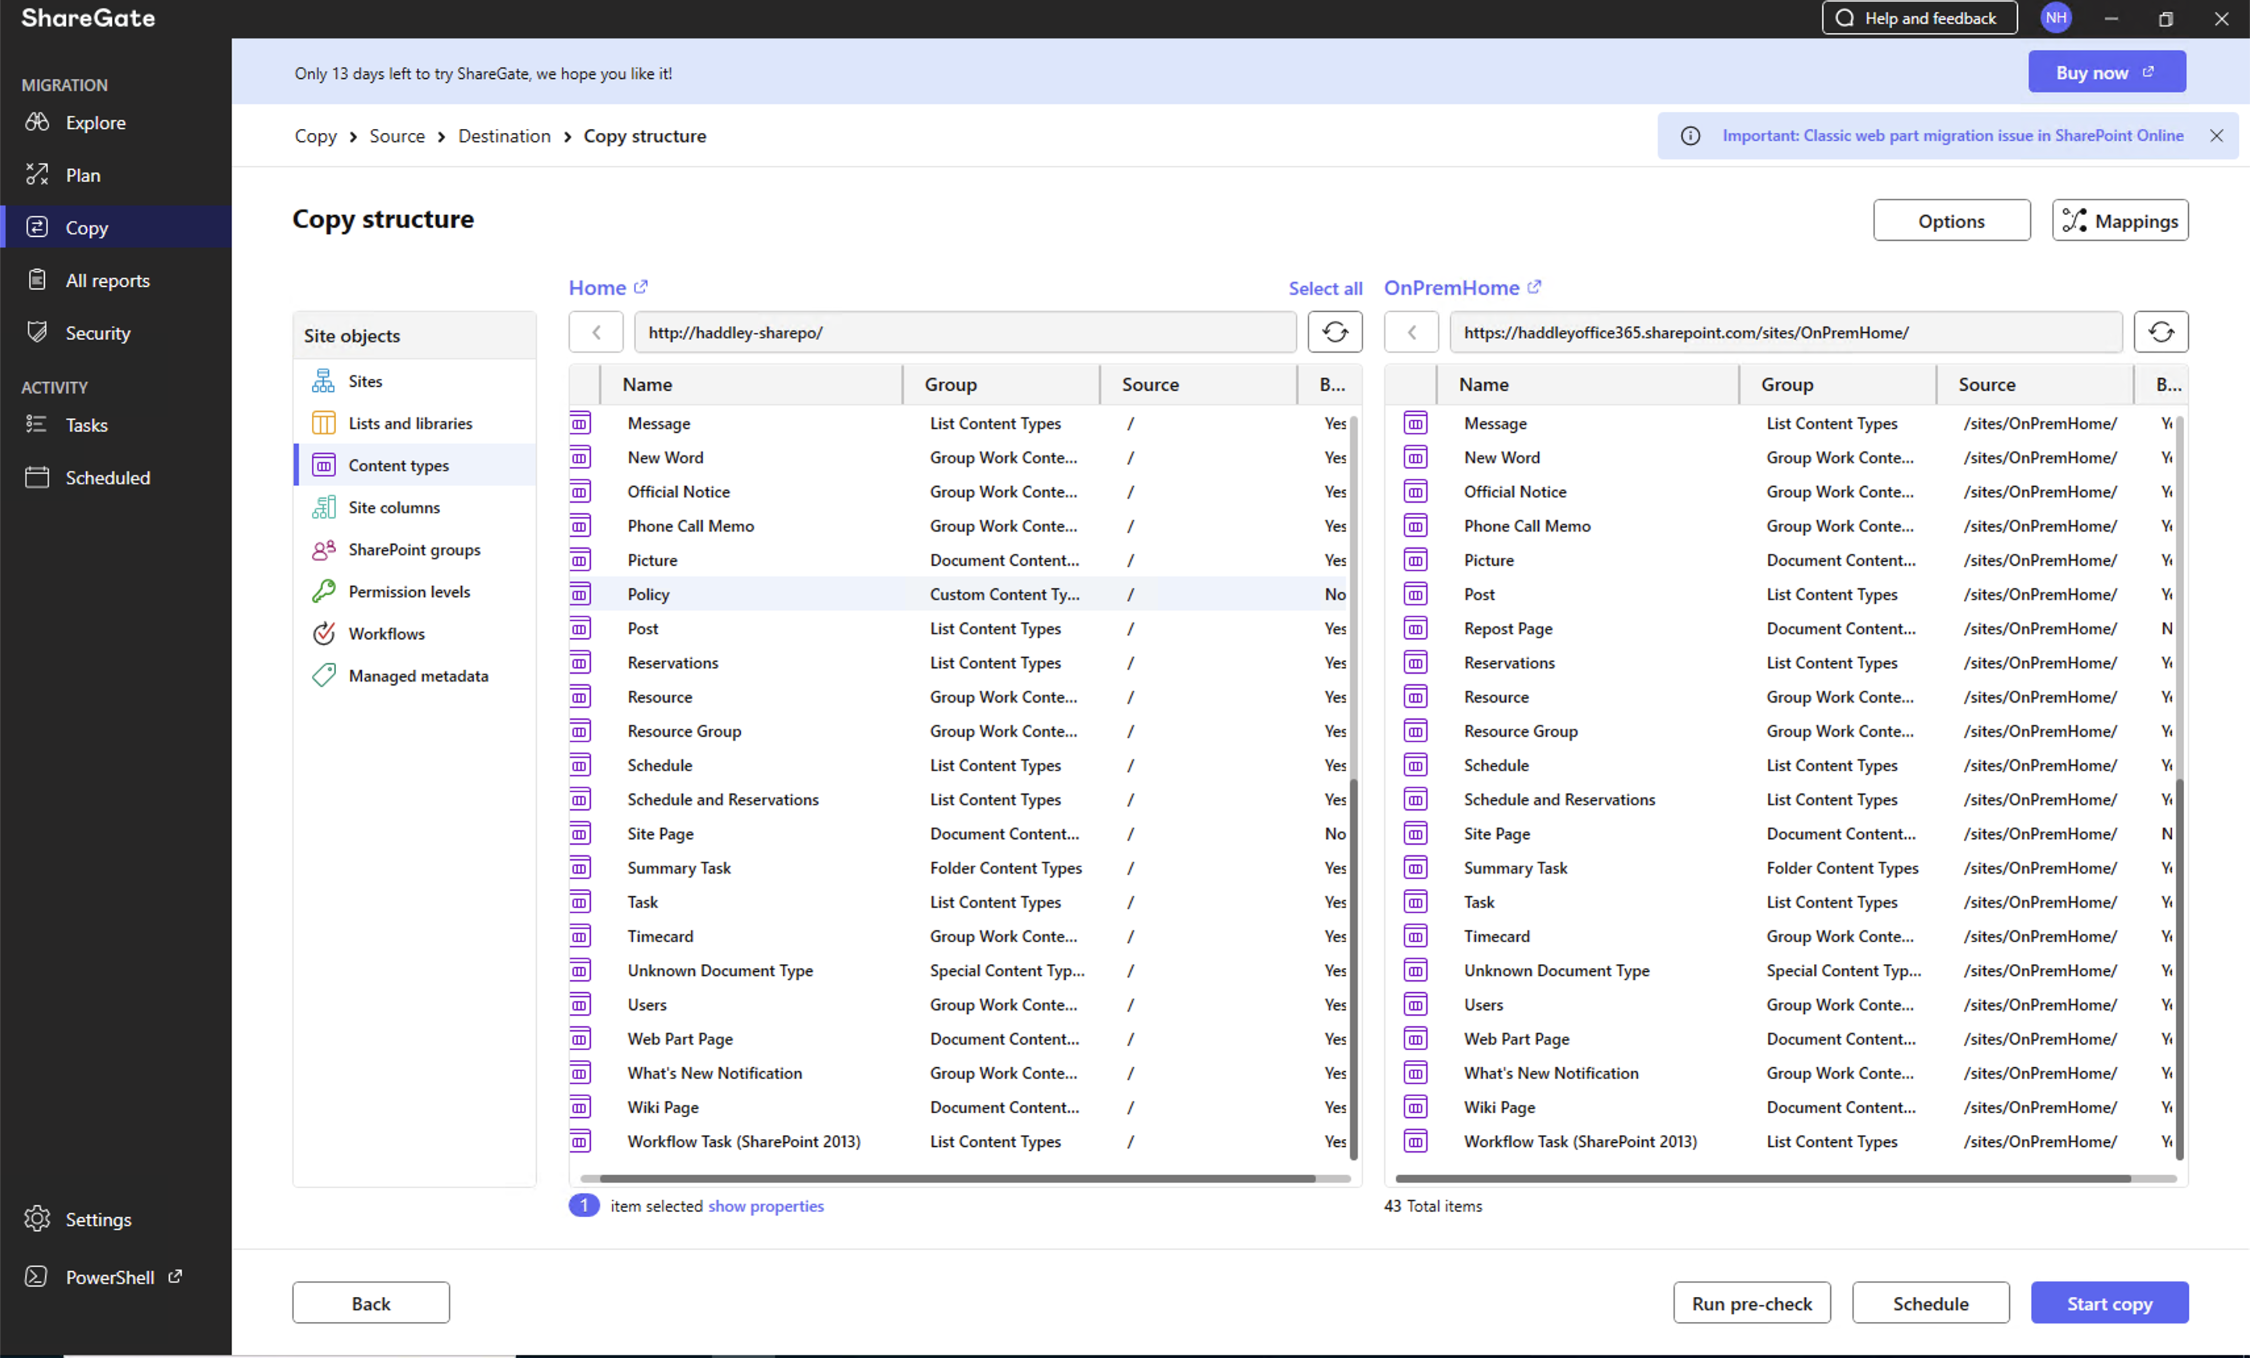2250x1358 pixels.
Task: Click the Schedule button
Action: coord(1930,1303)
